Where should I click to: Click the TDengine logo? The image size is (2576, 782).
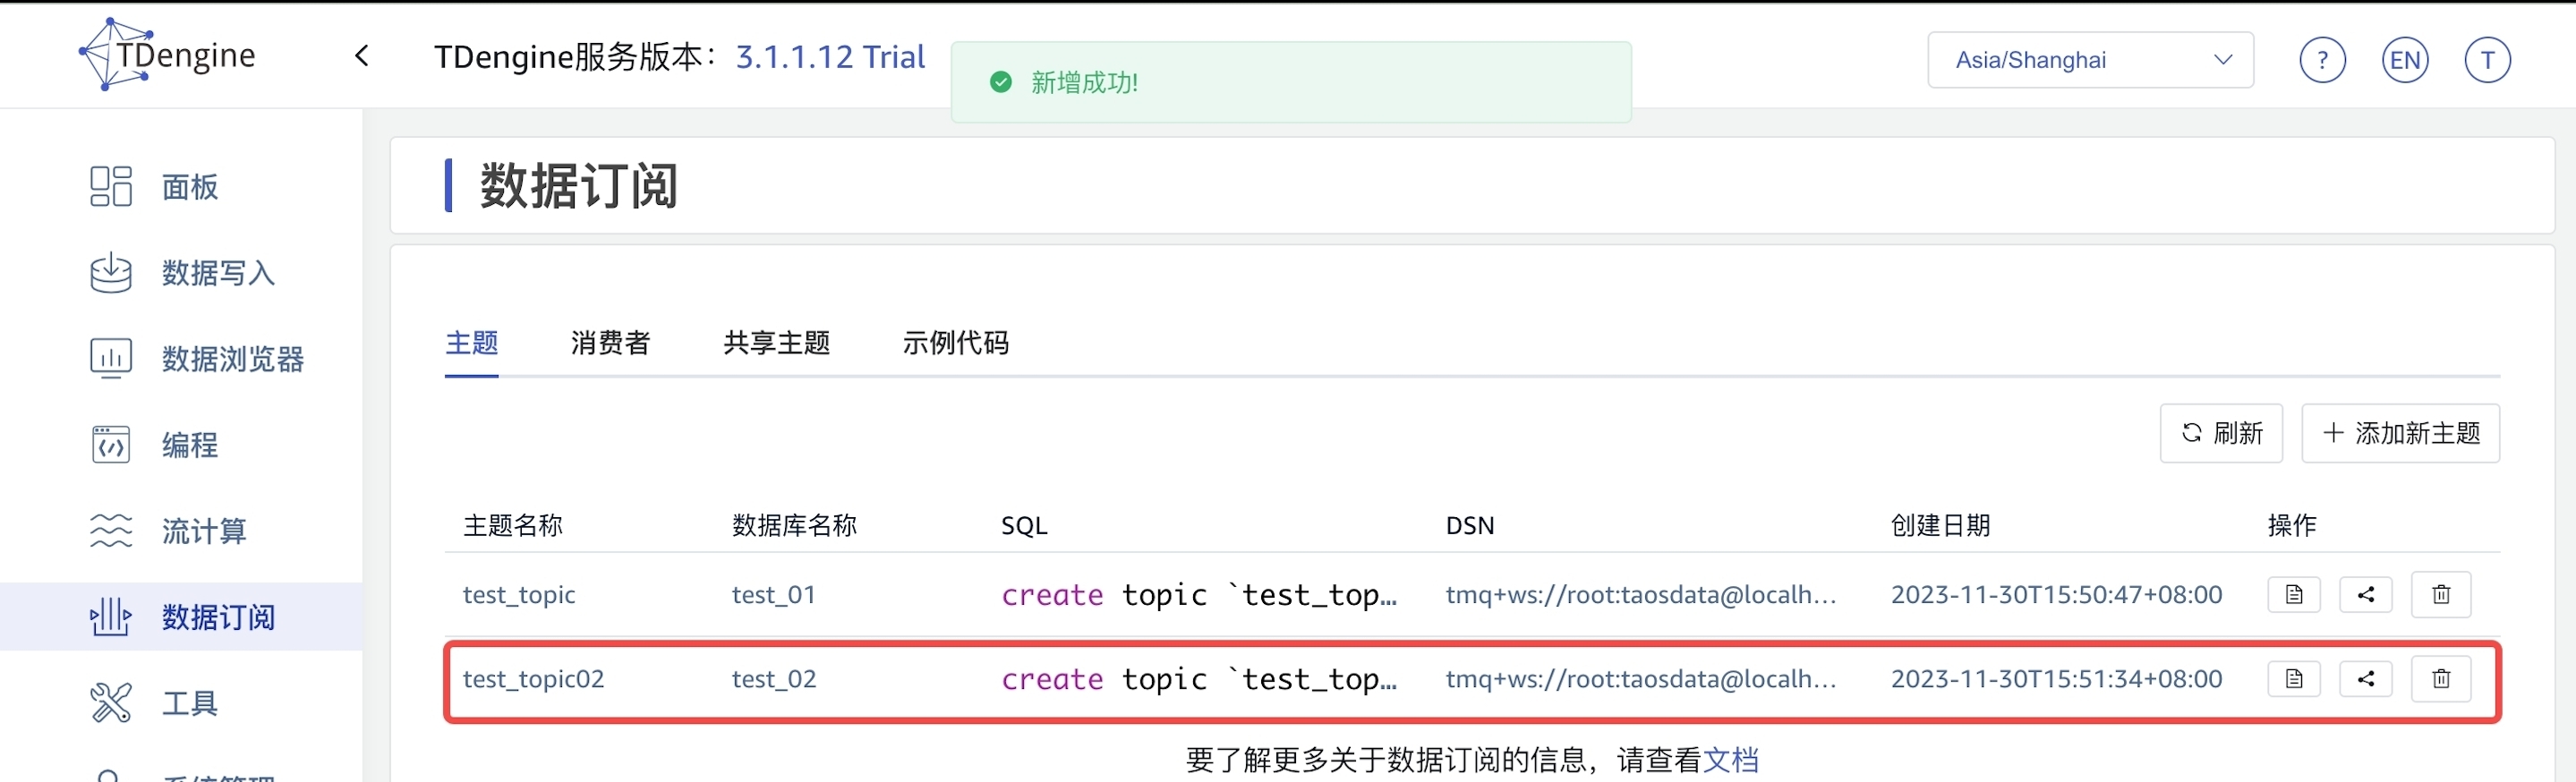pos(168,55)
